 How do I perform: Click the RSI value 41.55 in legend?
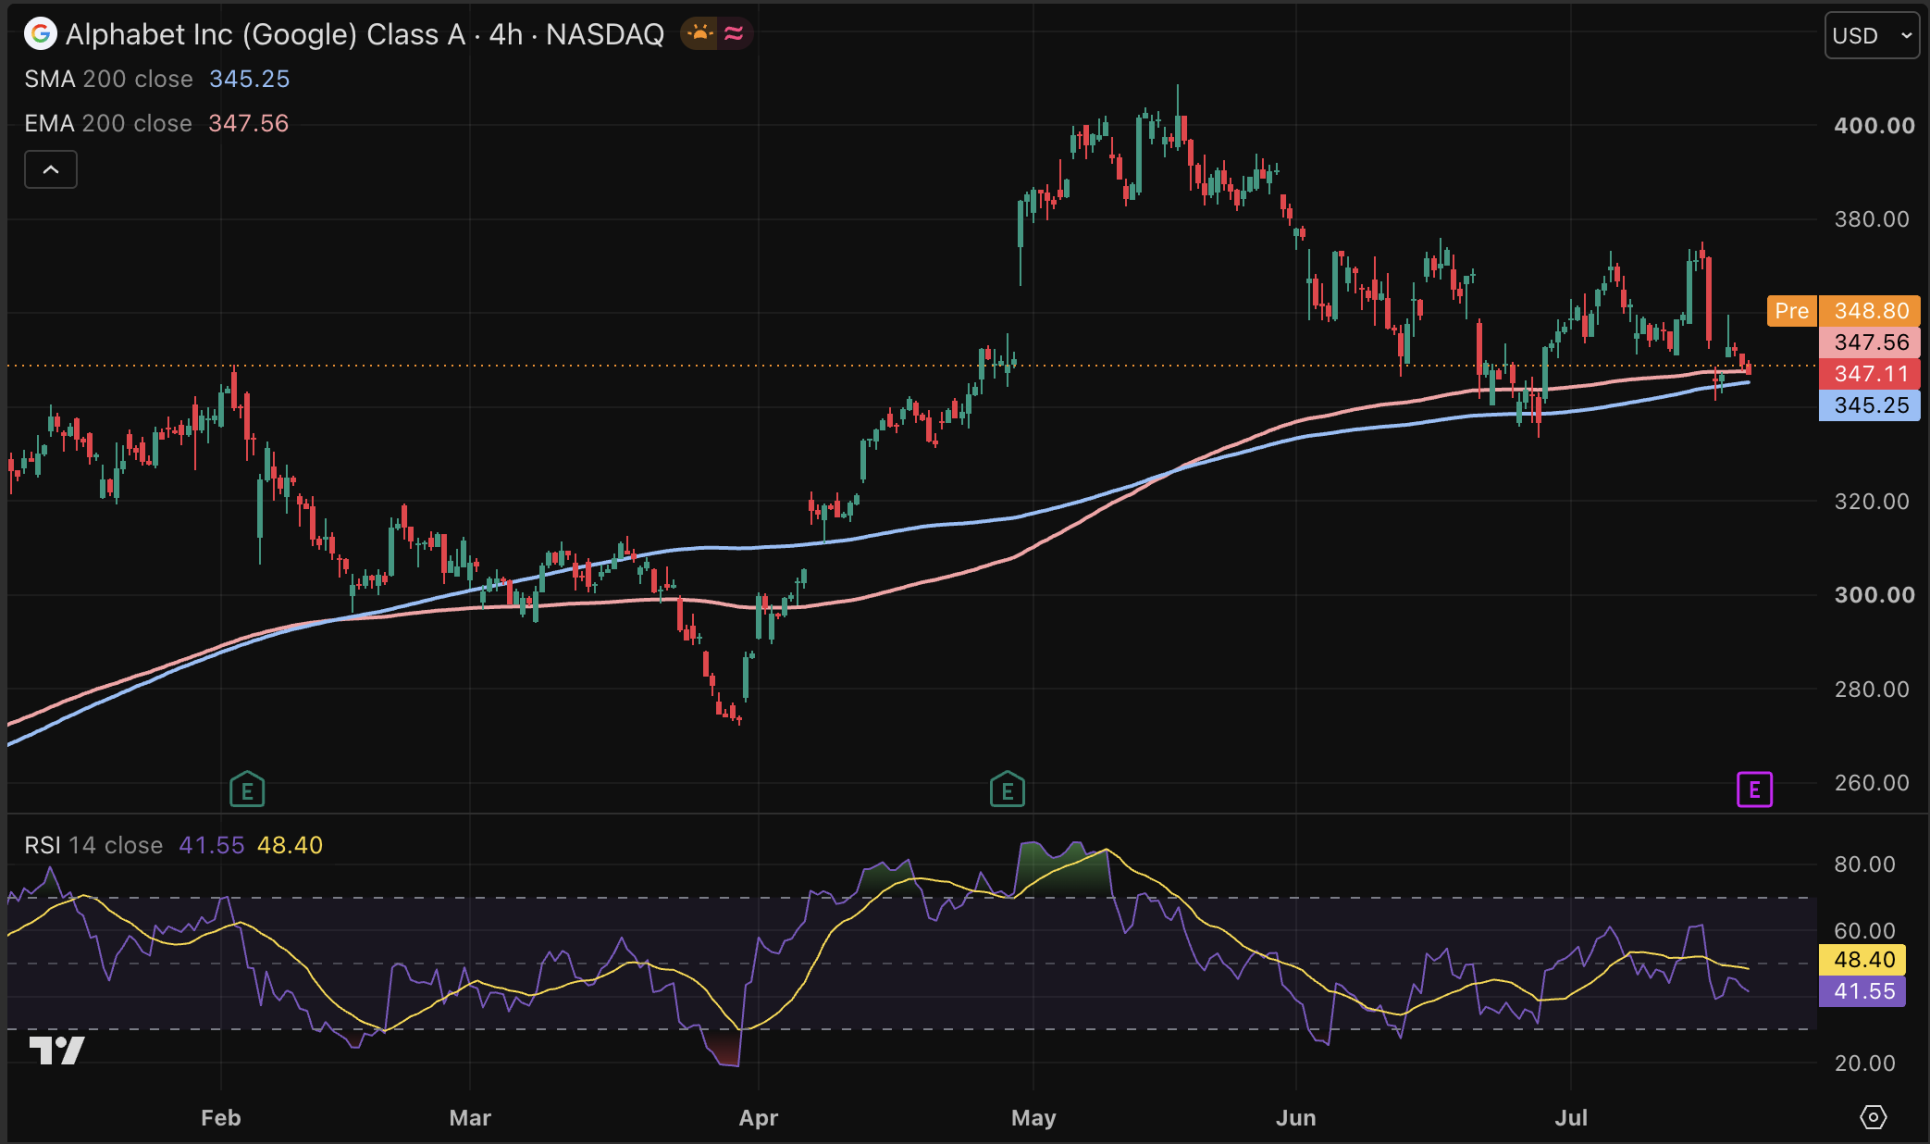[212, 845]
